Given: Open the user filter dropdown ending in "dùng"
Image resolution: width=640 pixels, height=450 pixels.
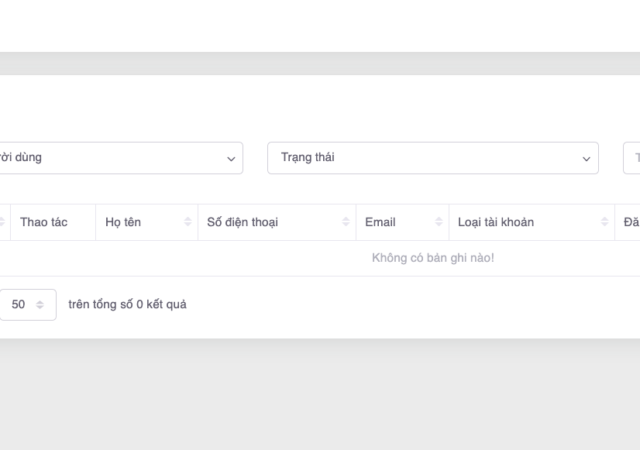Looking at the screenshot, I should (x=110, y=158).
